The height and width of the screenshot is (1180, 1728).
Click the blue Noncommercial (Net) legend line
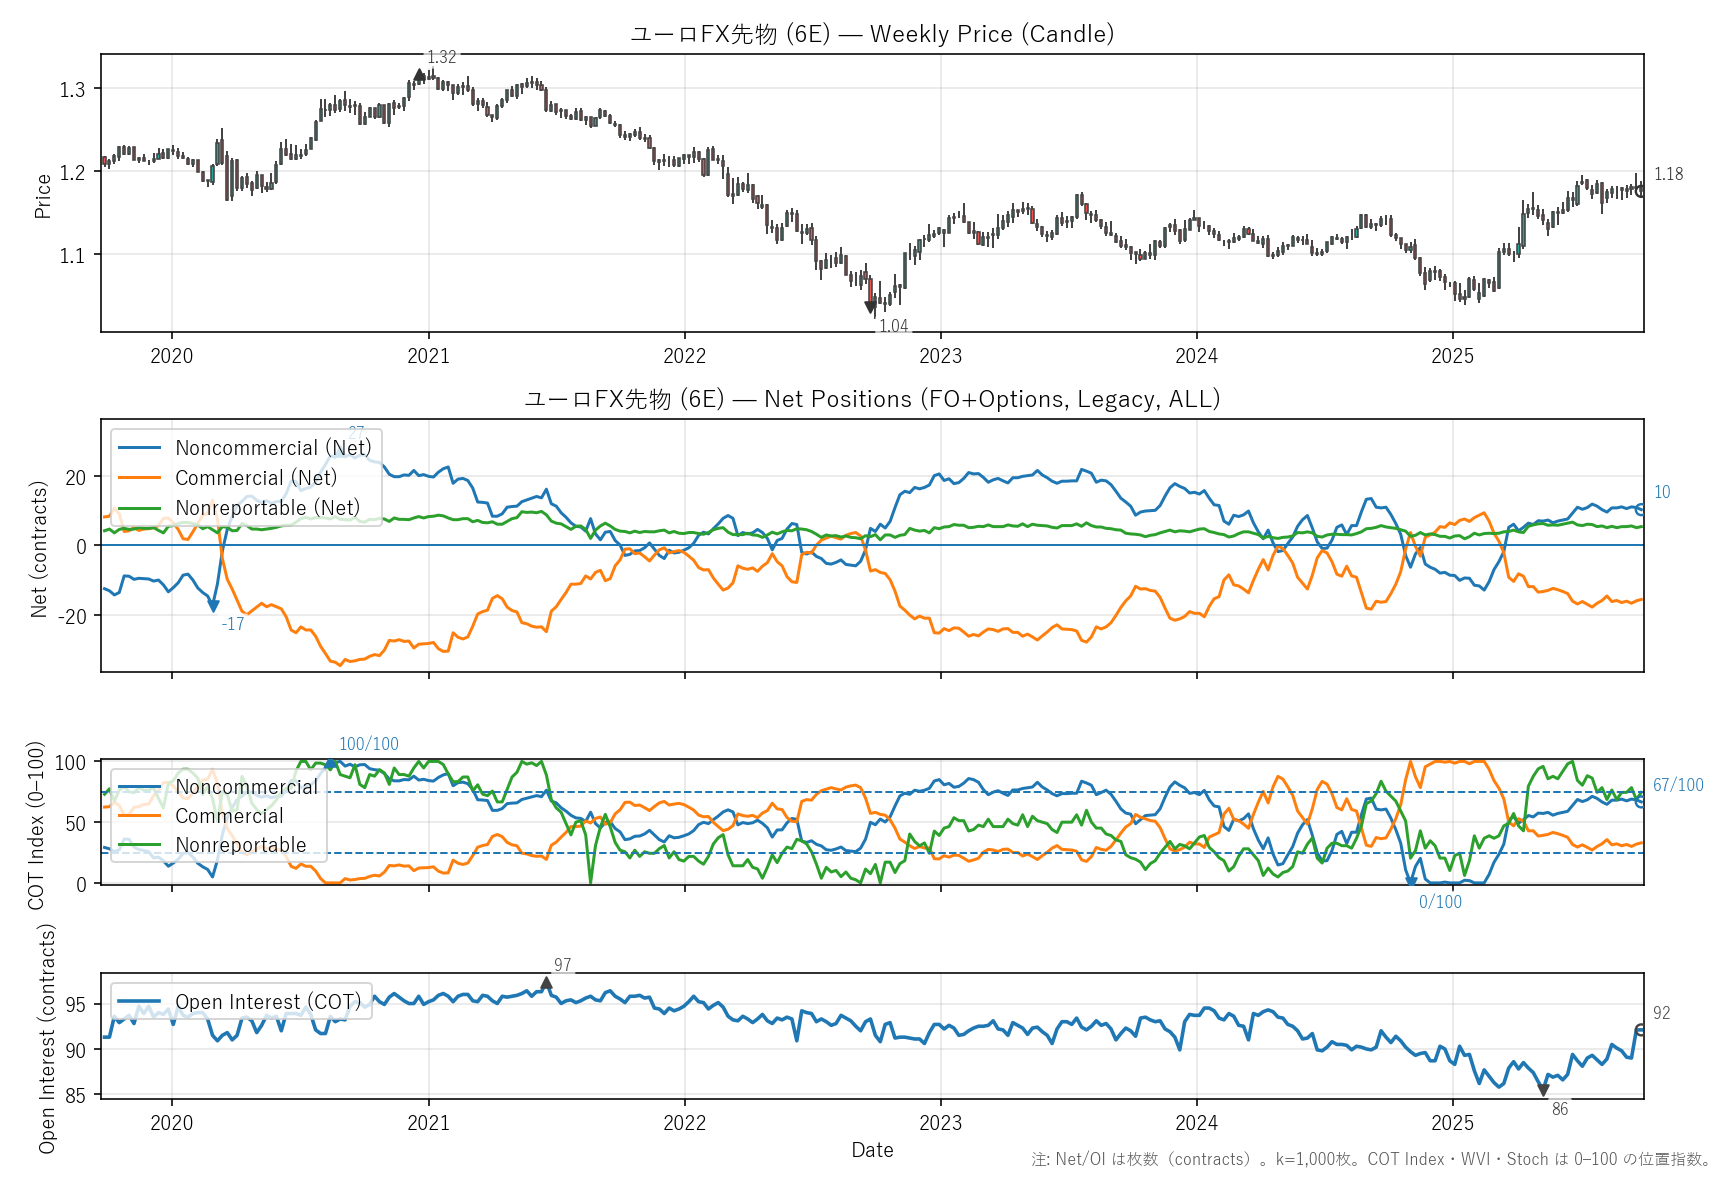139,448
